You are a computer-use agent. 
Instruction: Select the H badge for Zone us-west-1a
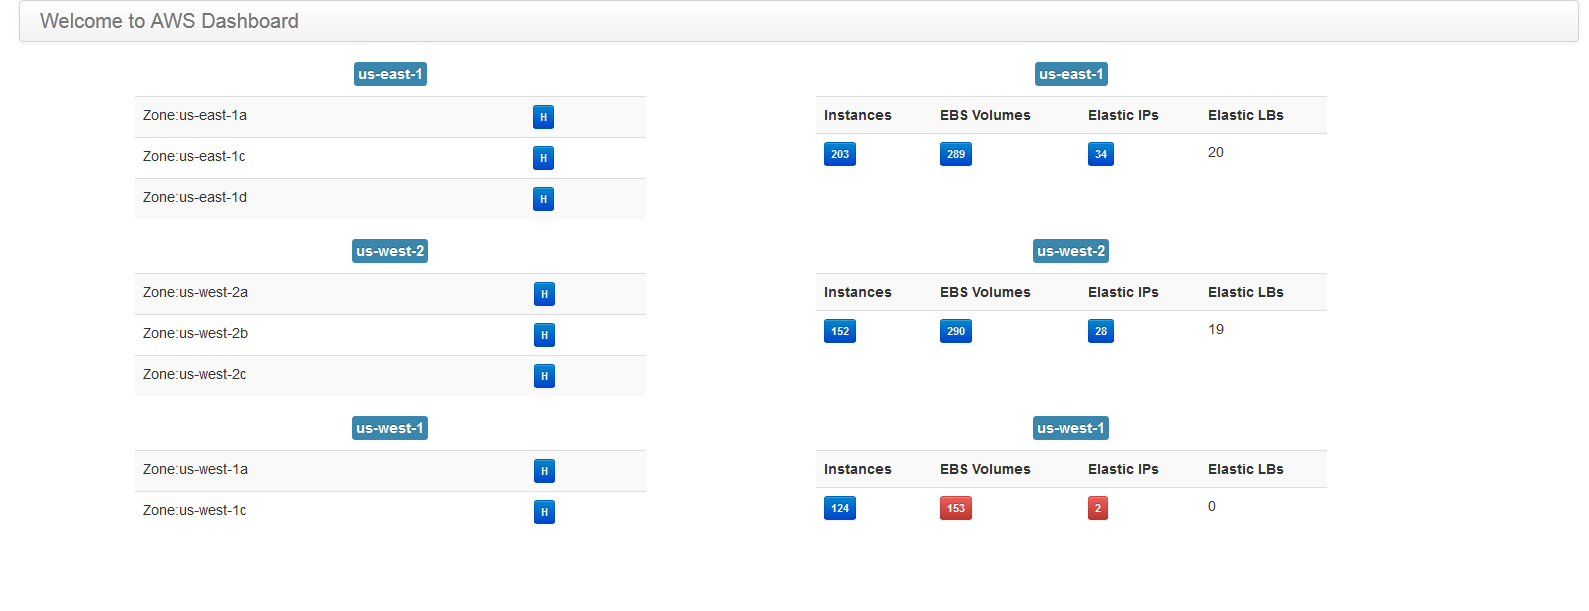(x=544, y=471)
